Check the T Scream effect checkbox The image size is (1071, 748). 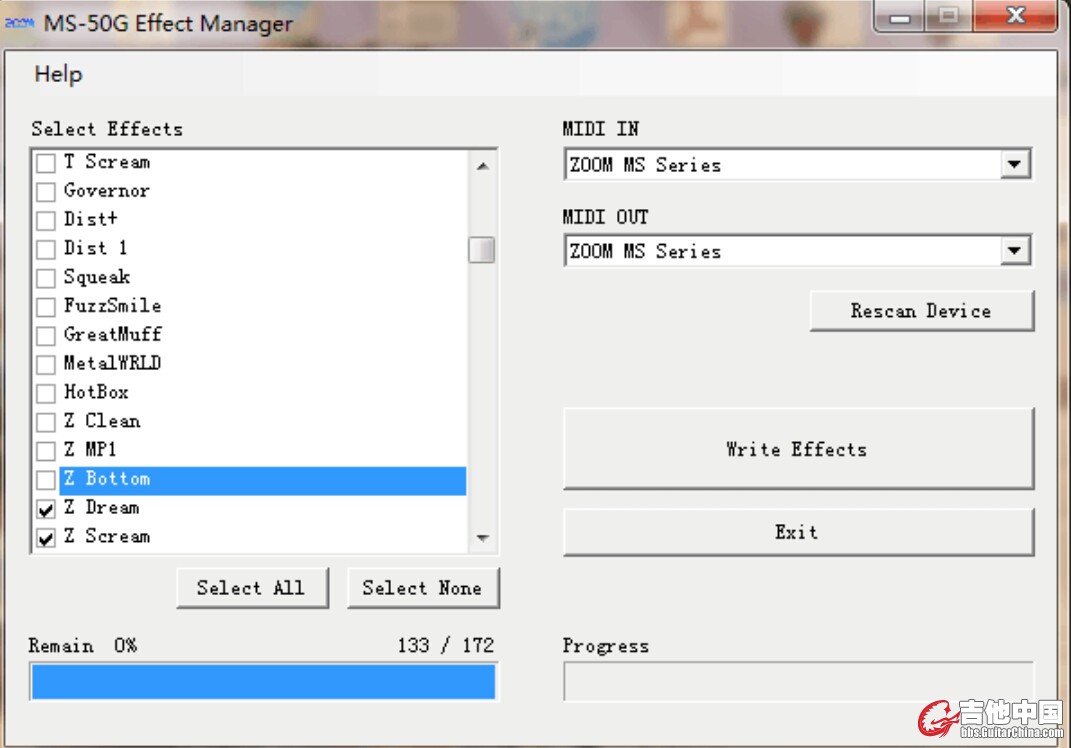click(46, 163)
